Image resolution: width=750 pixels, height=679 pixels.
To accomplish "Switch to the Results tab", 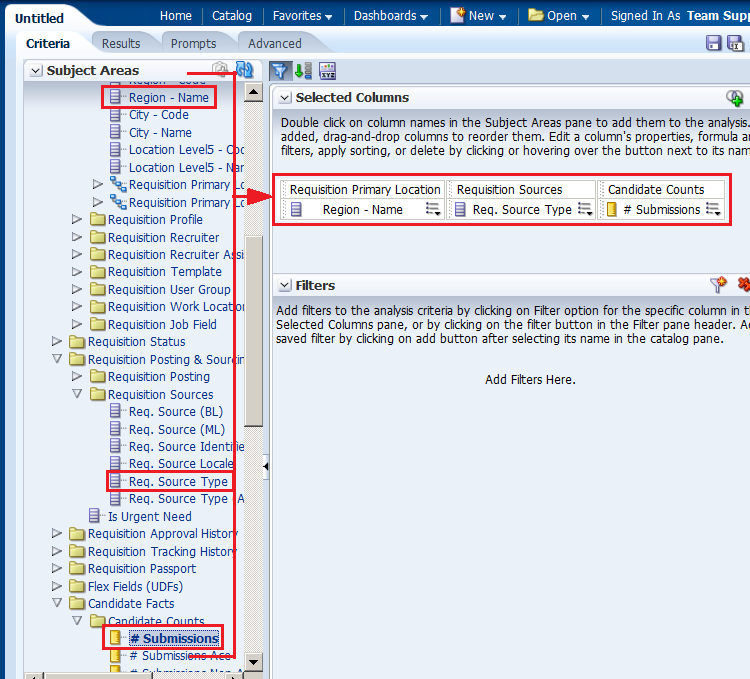I will [x=121, y=44].
